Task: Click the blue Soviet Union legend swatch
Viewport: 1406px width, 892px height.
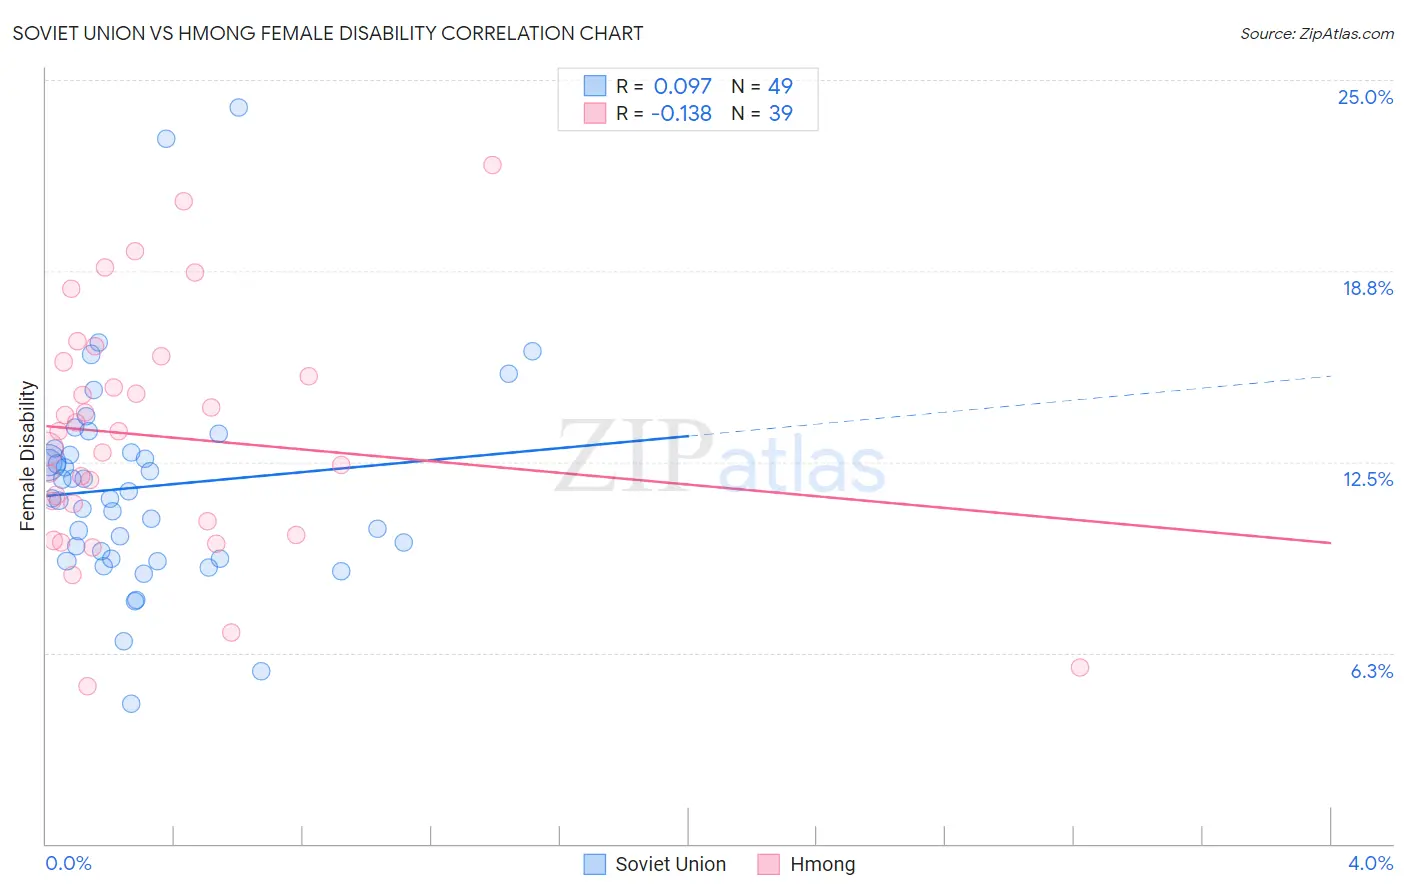Action: [595, 864]
